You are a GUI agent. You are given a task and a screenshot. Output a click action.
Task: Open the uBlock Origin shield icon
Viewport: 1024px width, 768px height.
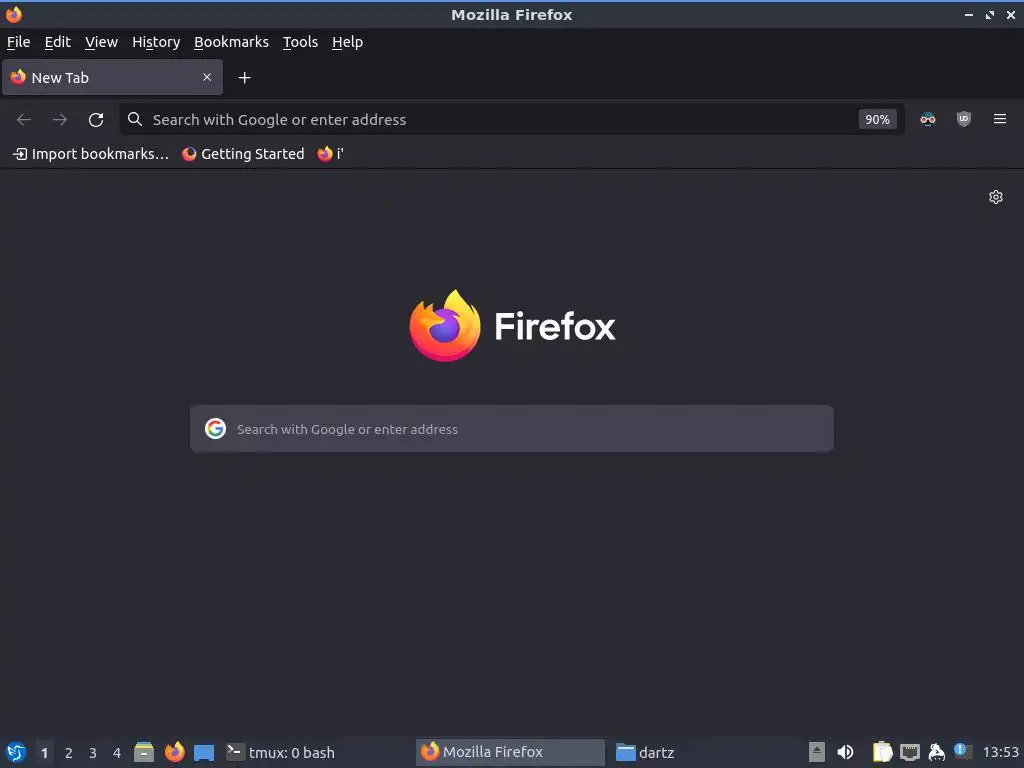[963, 119]
